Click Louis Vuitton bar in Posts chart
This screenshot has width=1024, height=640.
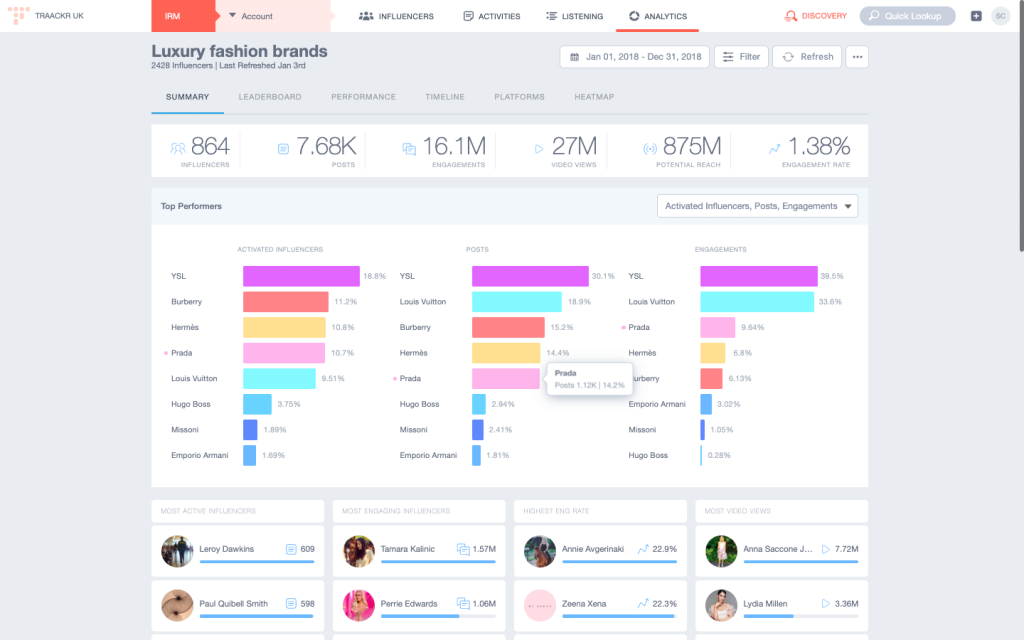pyautogui.click(x=517, y=302)
